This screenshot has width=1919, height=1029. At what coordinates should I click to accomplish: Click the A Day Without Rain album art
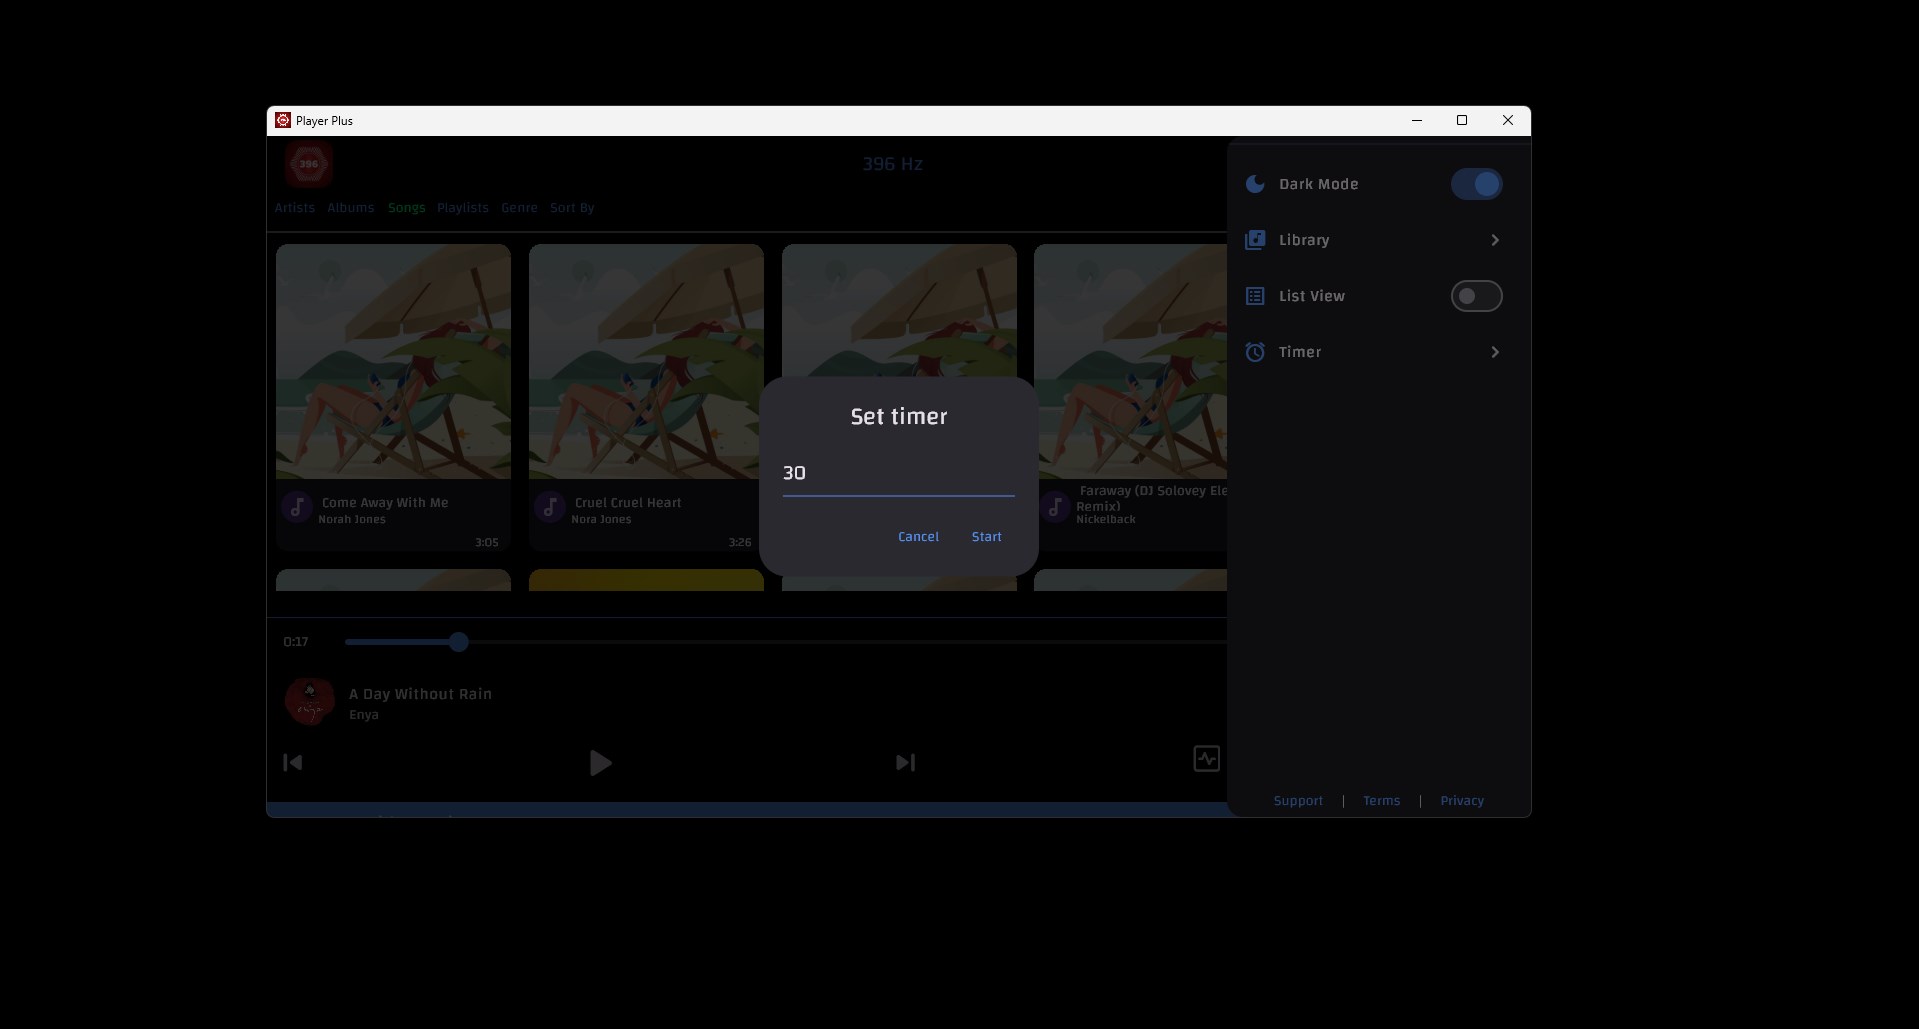coord(309,702)
